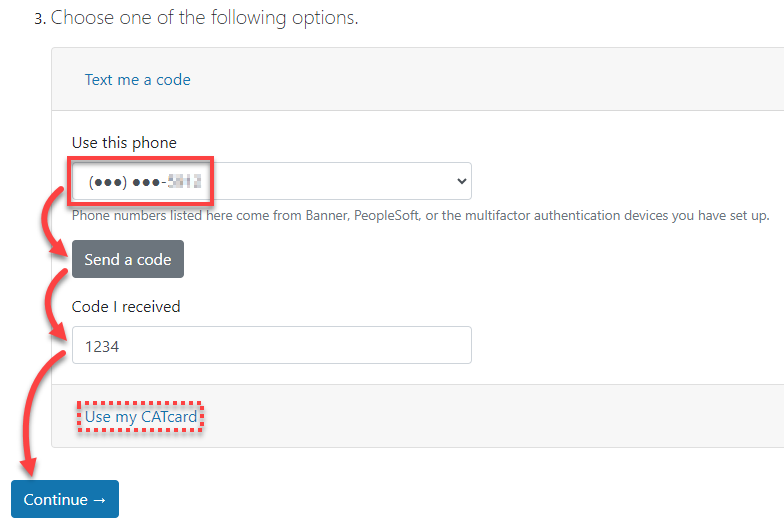Click the right arrow inside the Continue button

99,499
